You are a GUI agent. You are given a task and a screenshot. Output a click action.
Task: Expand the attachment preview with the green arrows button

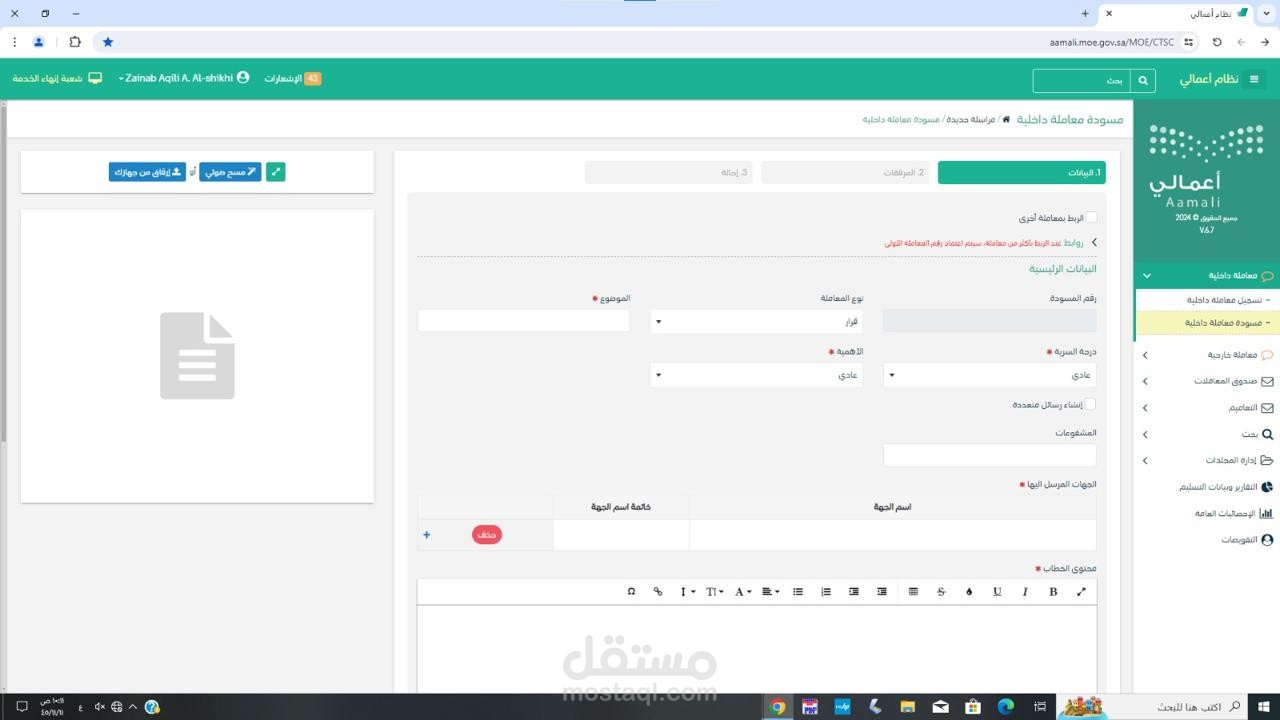click(x=276, y=172)
